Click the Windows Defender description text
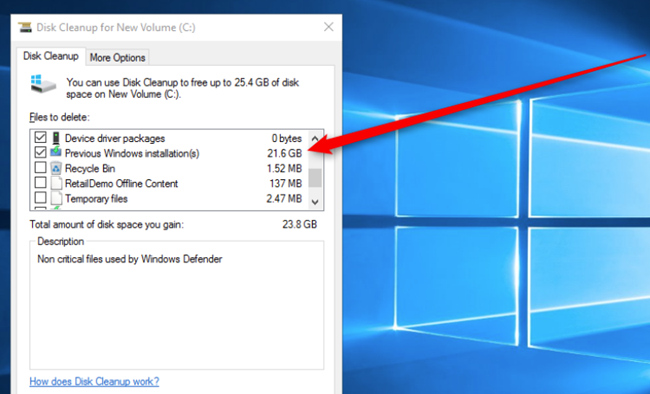 pyautogui.click(x=130, y=259)
